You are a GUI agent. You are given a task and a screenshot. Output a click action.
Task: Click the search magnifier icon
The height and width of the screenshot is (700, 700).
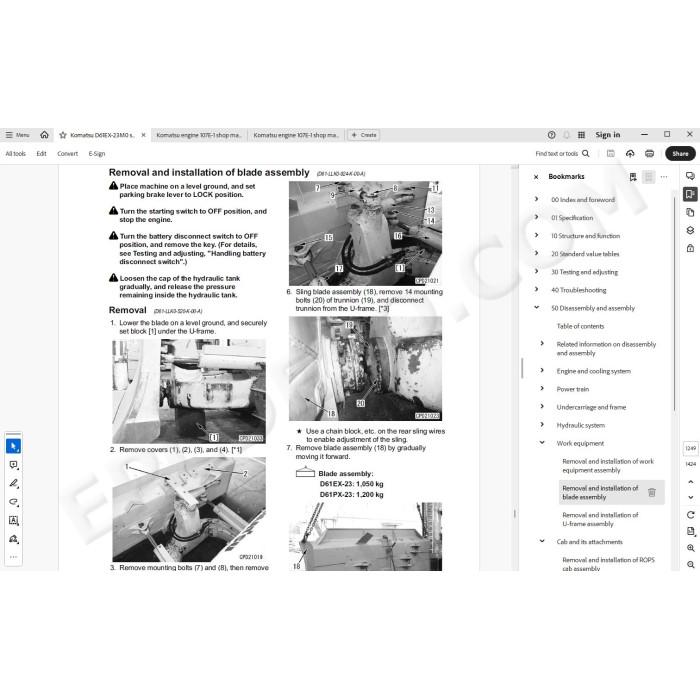586,154
